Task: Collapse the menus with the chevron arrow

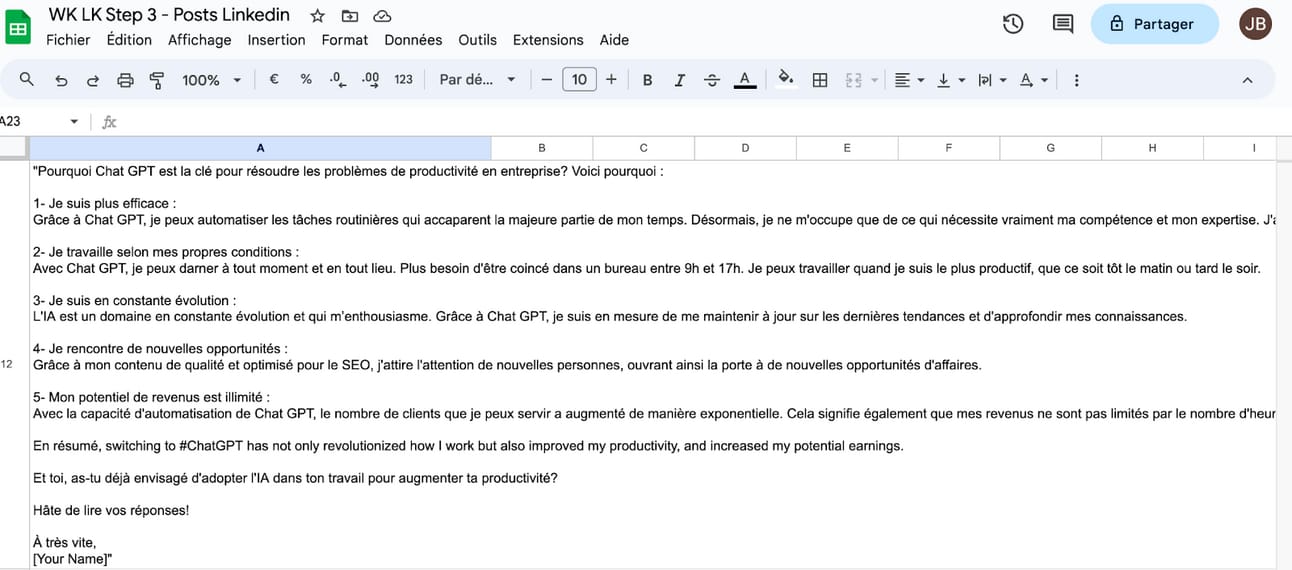Action: pyautogui.click(x=1247, y=80)
